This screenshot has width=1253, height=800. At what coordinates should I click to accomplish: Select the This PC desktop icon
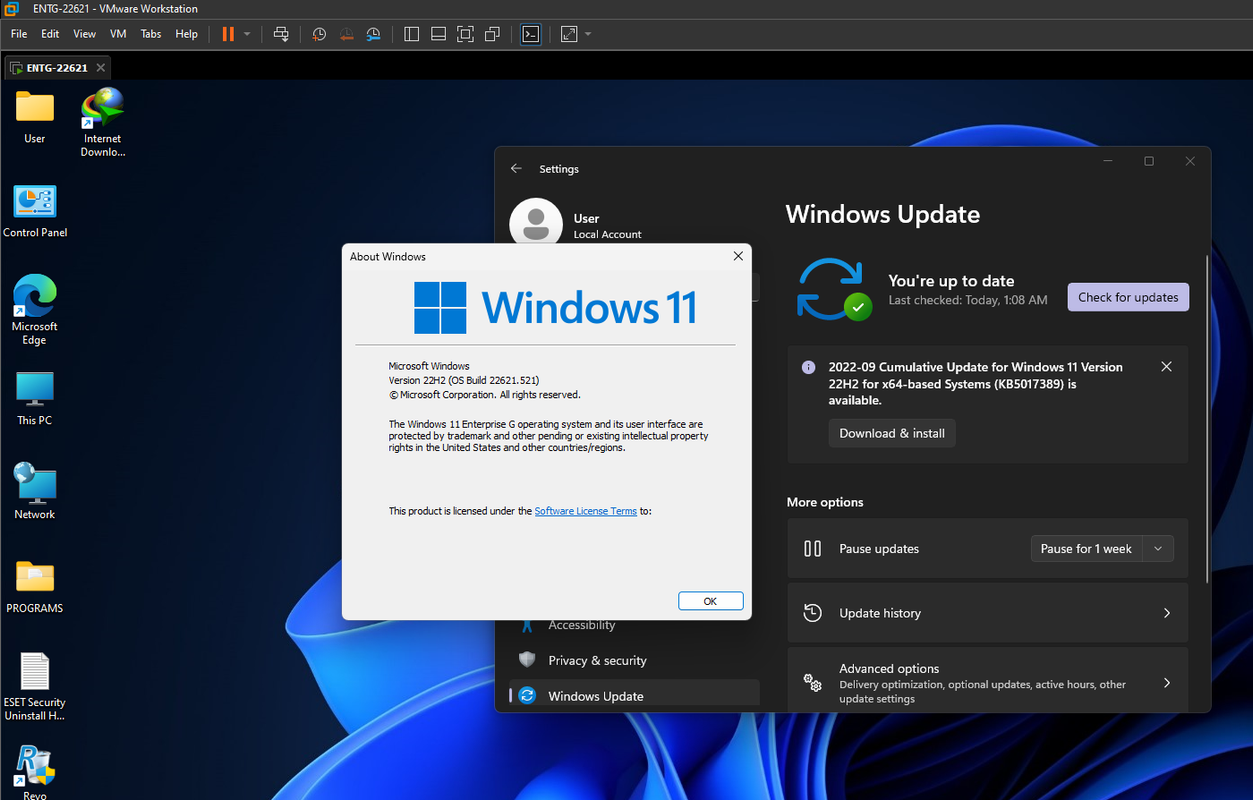coord(35,398)
